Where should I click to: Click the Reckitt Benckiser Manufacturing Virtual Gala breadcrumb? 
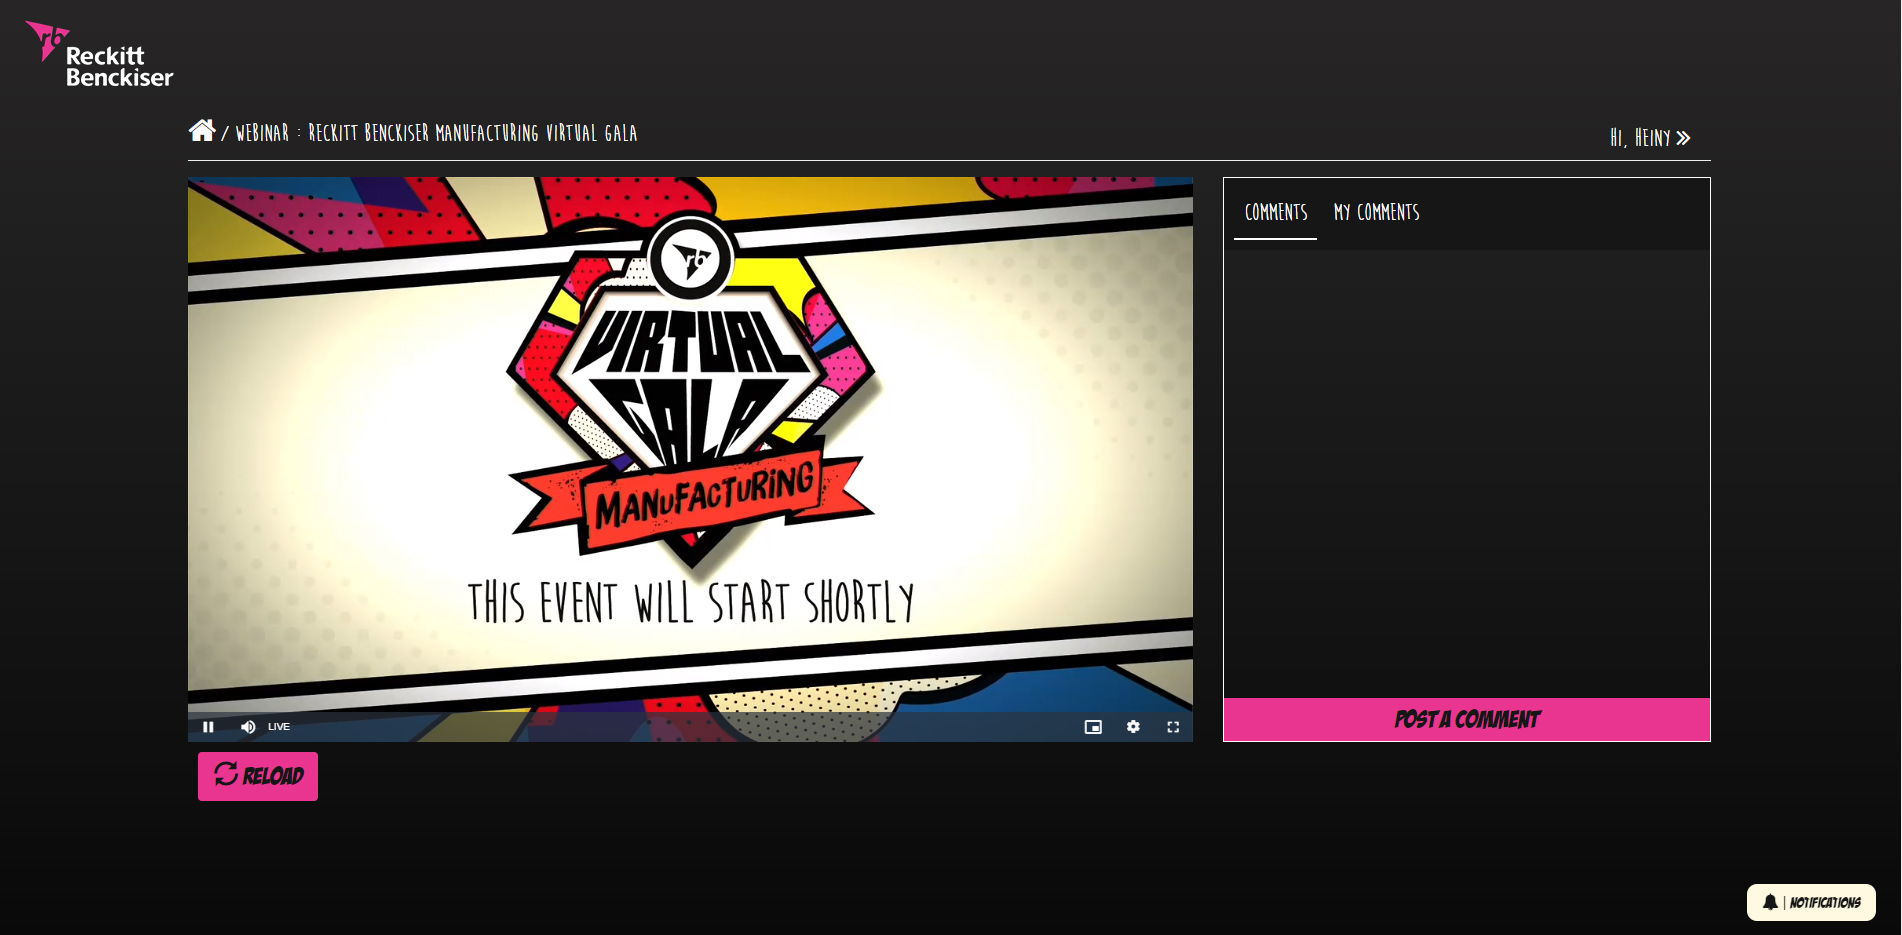click(472, 133)
